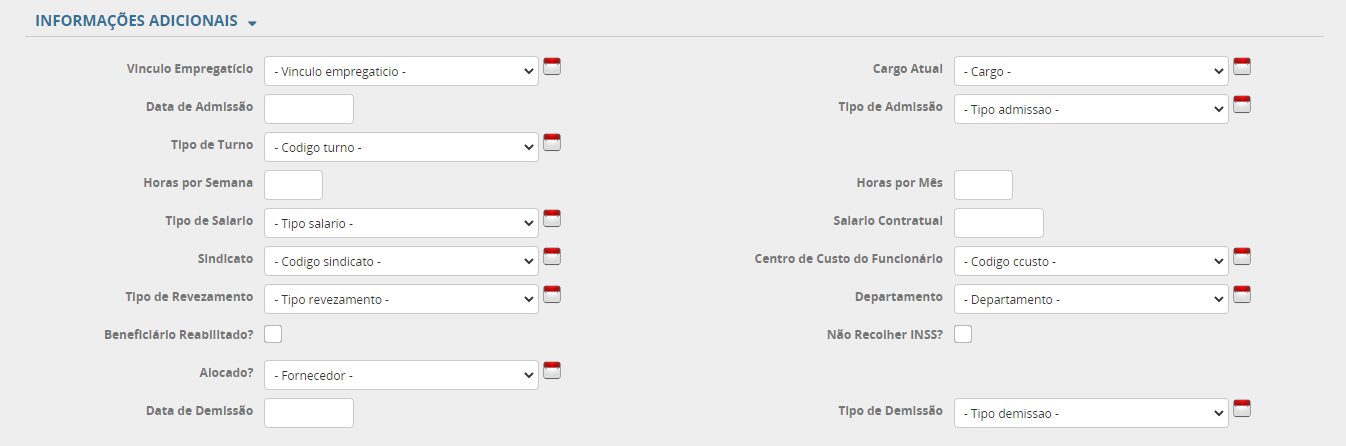Click the icon next to Alocado dropdown
Viewport: 1346px width, 446px height.
point(552,371)
